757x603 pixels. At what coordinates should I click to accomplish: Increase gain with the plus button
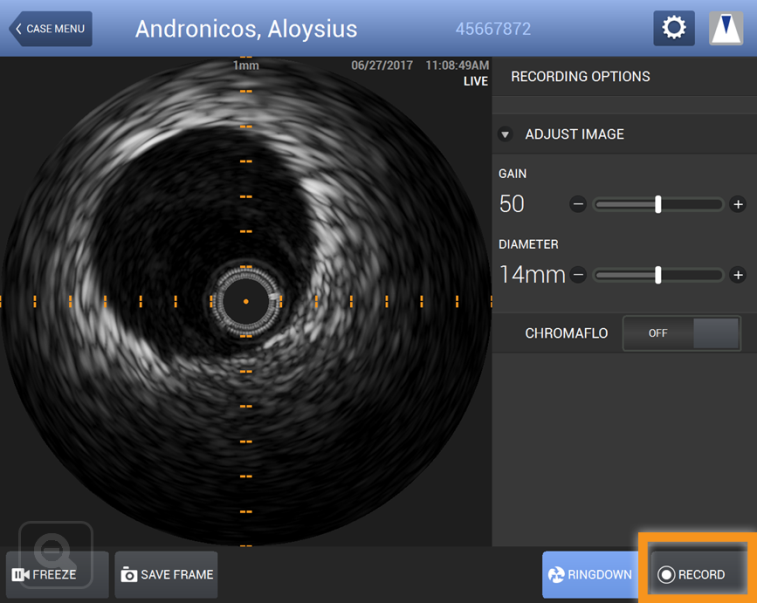point(738,204)
